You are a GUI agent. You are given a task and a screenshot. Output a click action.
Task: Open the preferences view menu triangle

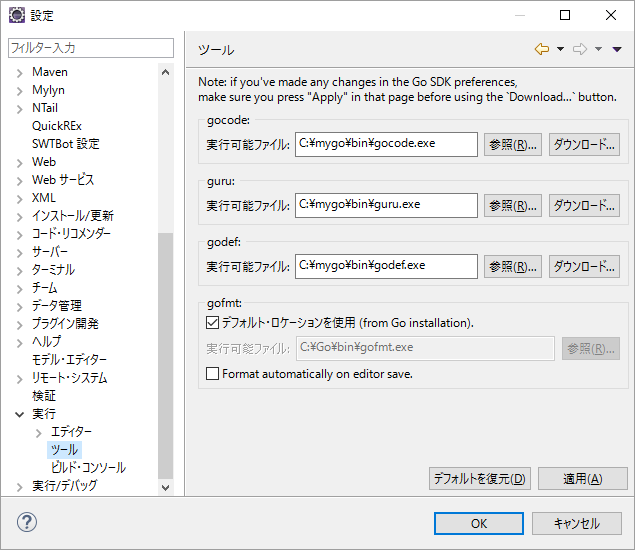point(617,49)
